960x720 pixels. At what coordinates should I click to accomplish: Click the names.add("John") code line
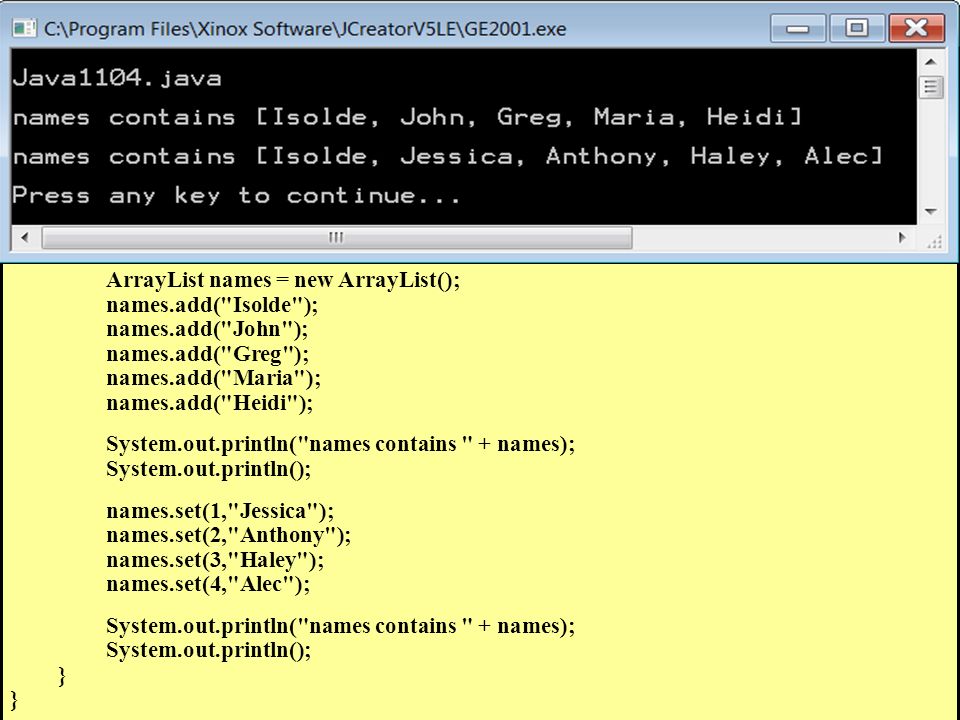[x=207, y=329]
